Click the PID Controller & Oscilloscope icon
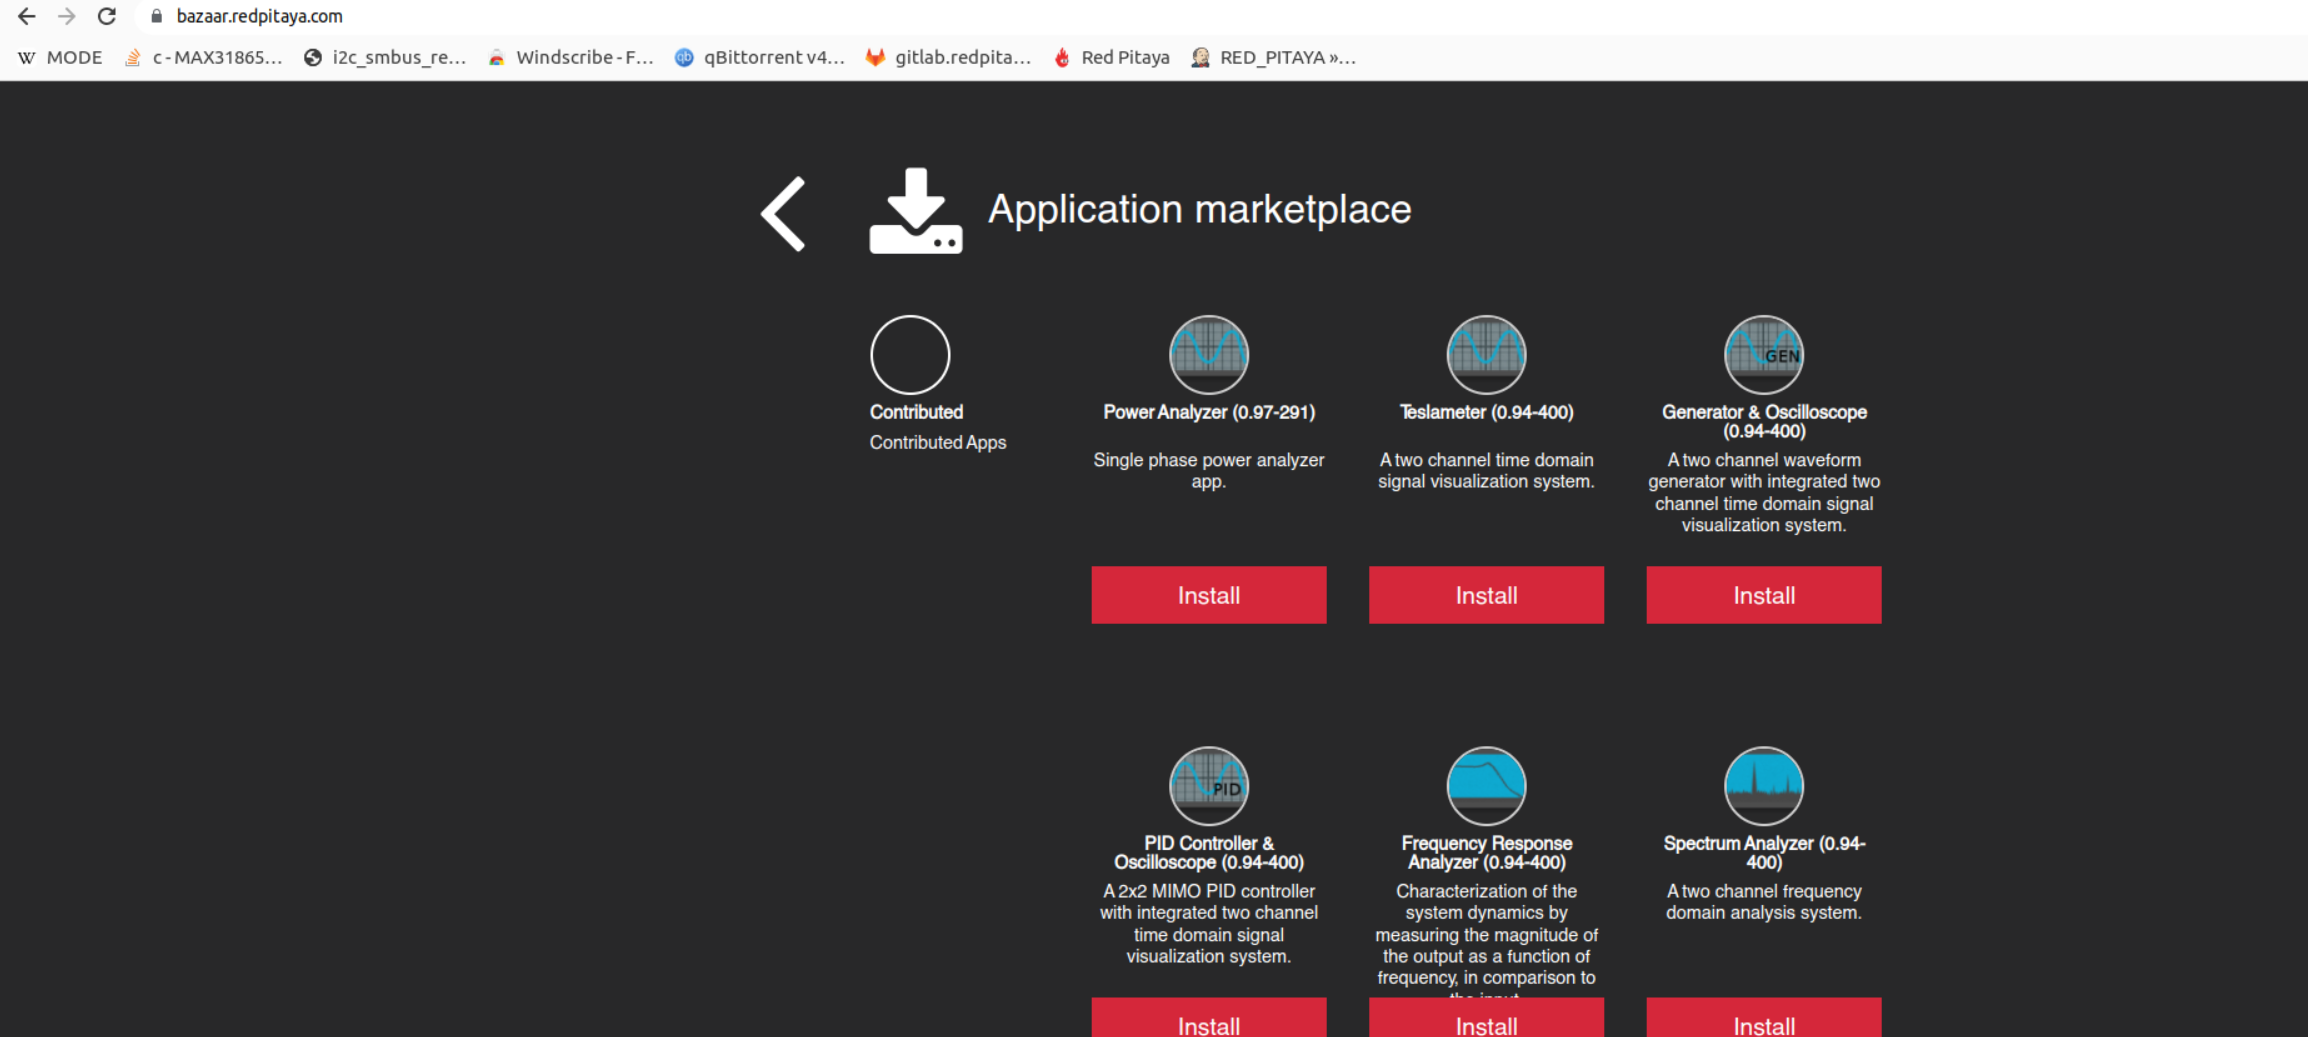The width and height of the screenshot is (2308, 1038). [1208, 786]
